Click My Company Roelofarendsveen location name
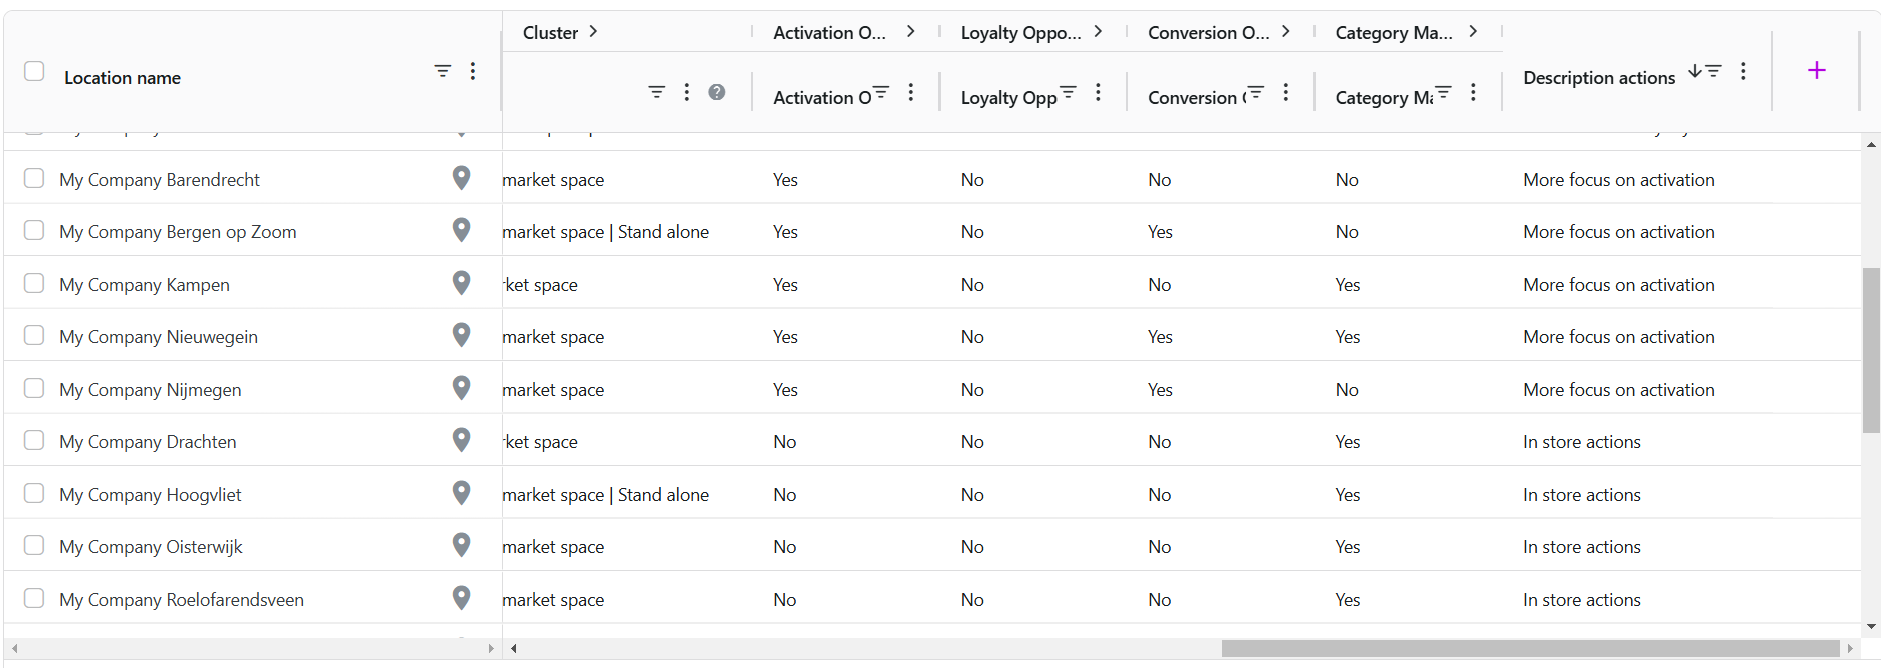The width and height of the screenshot is (1881, 668). [181, 600]
